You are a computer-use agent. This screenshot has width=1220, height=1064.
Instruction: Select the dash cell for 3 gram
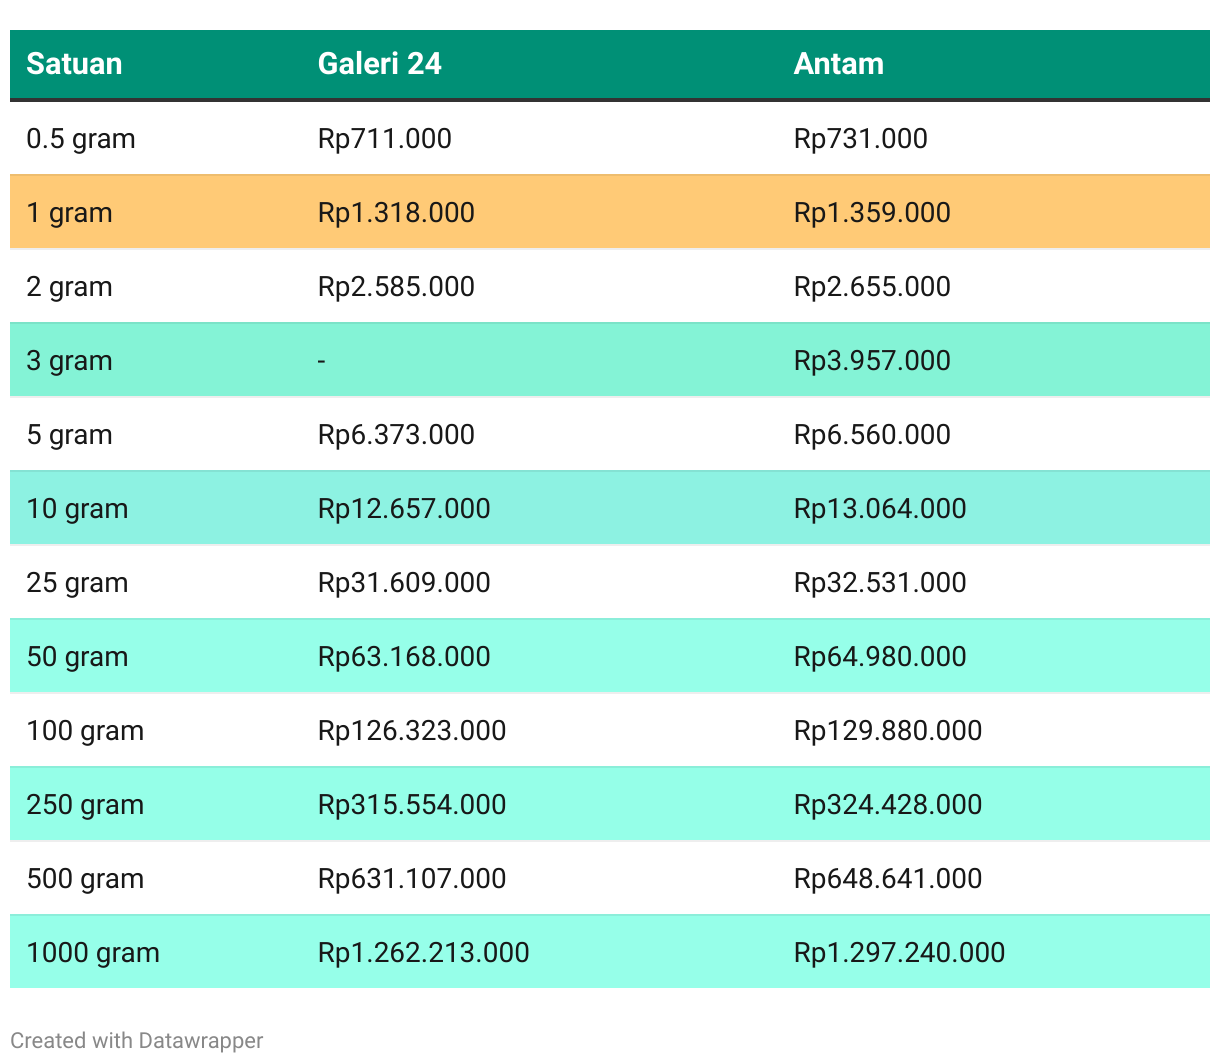pos(322,361)
